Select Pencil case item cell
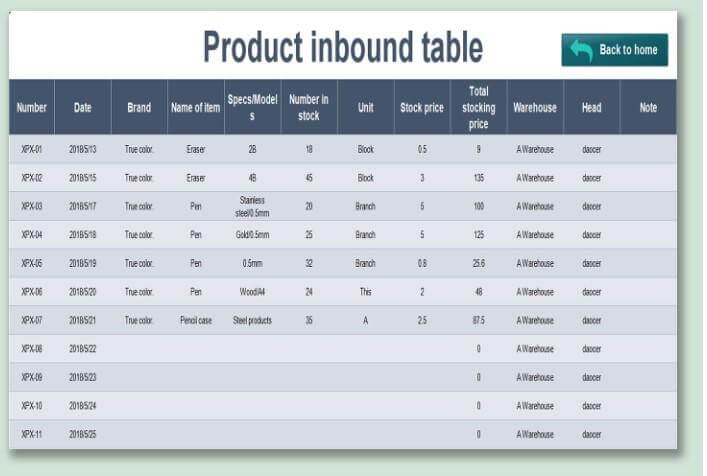Screen dimensions: 707x476 click(x=196, y=320)
